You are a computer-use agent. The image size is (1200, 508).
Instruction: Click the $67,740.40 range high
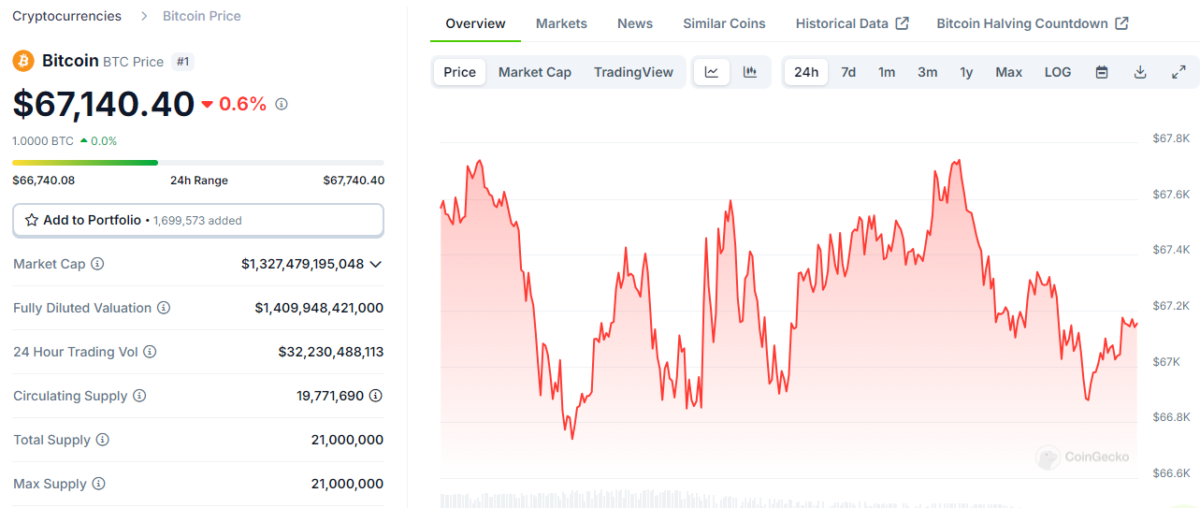pyautogui.click(x=353, y=180)
